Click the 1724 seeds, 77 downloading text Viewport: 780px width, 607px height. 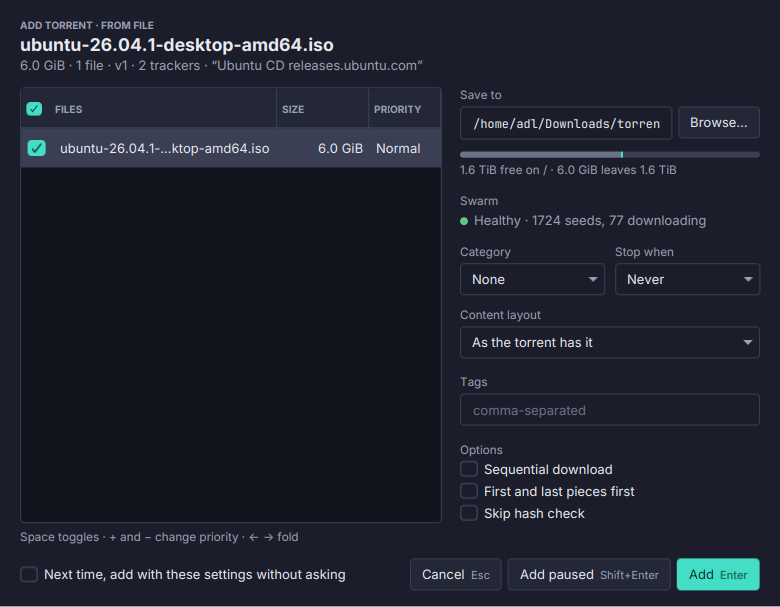619,220
